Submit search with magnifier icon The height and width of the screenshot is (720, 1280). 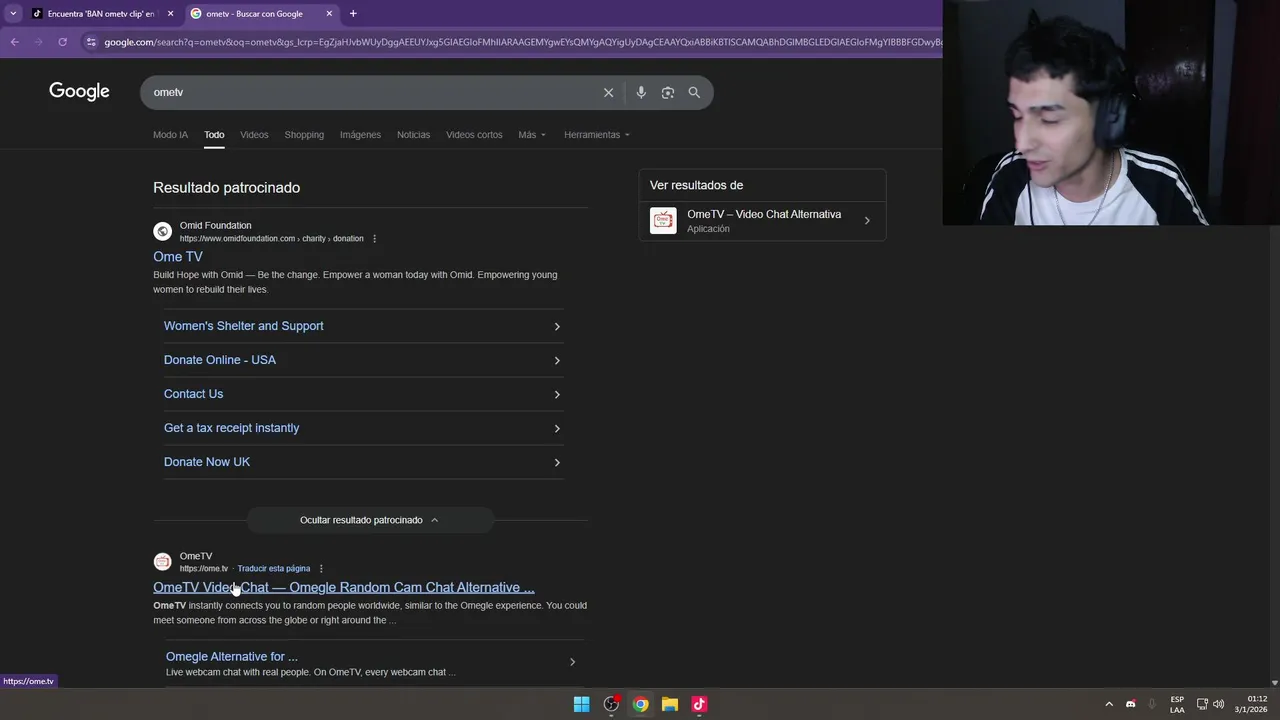click(x=694, y=92)
